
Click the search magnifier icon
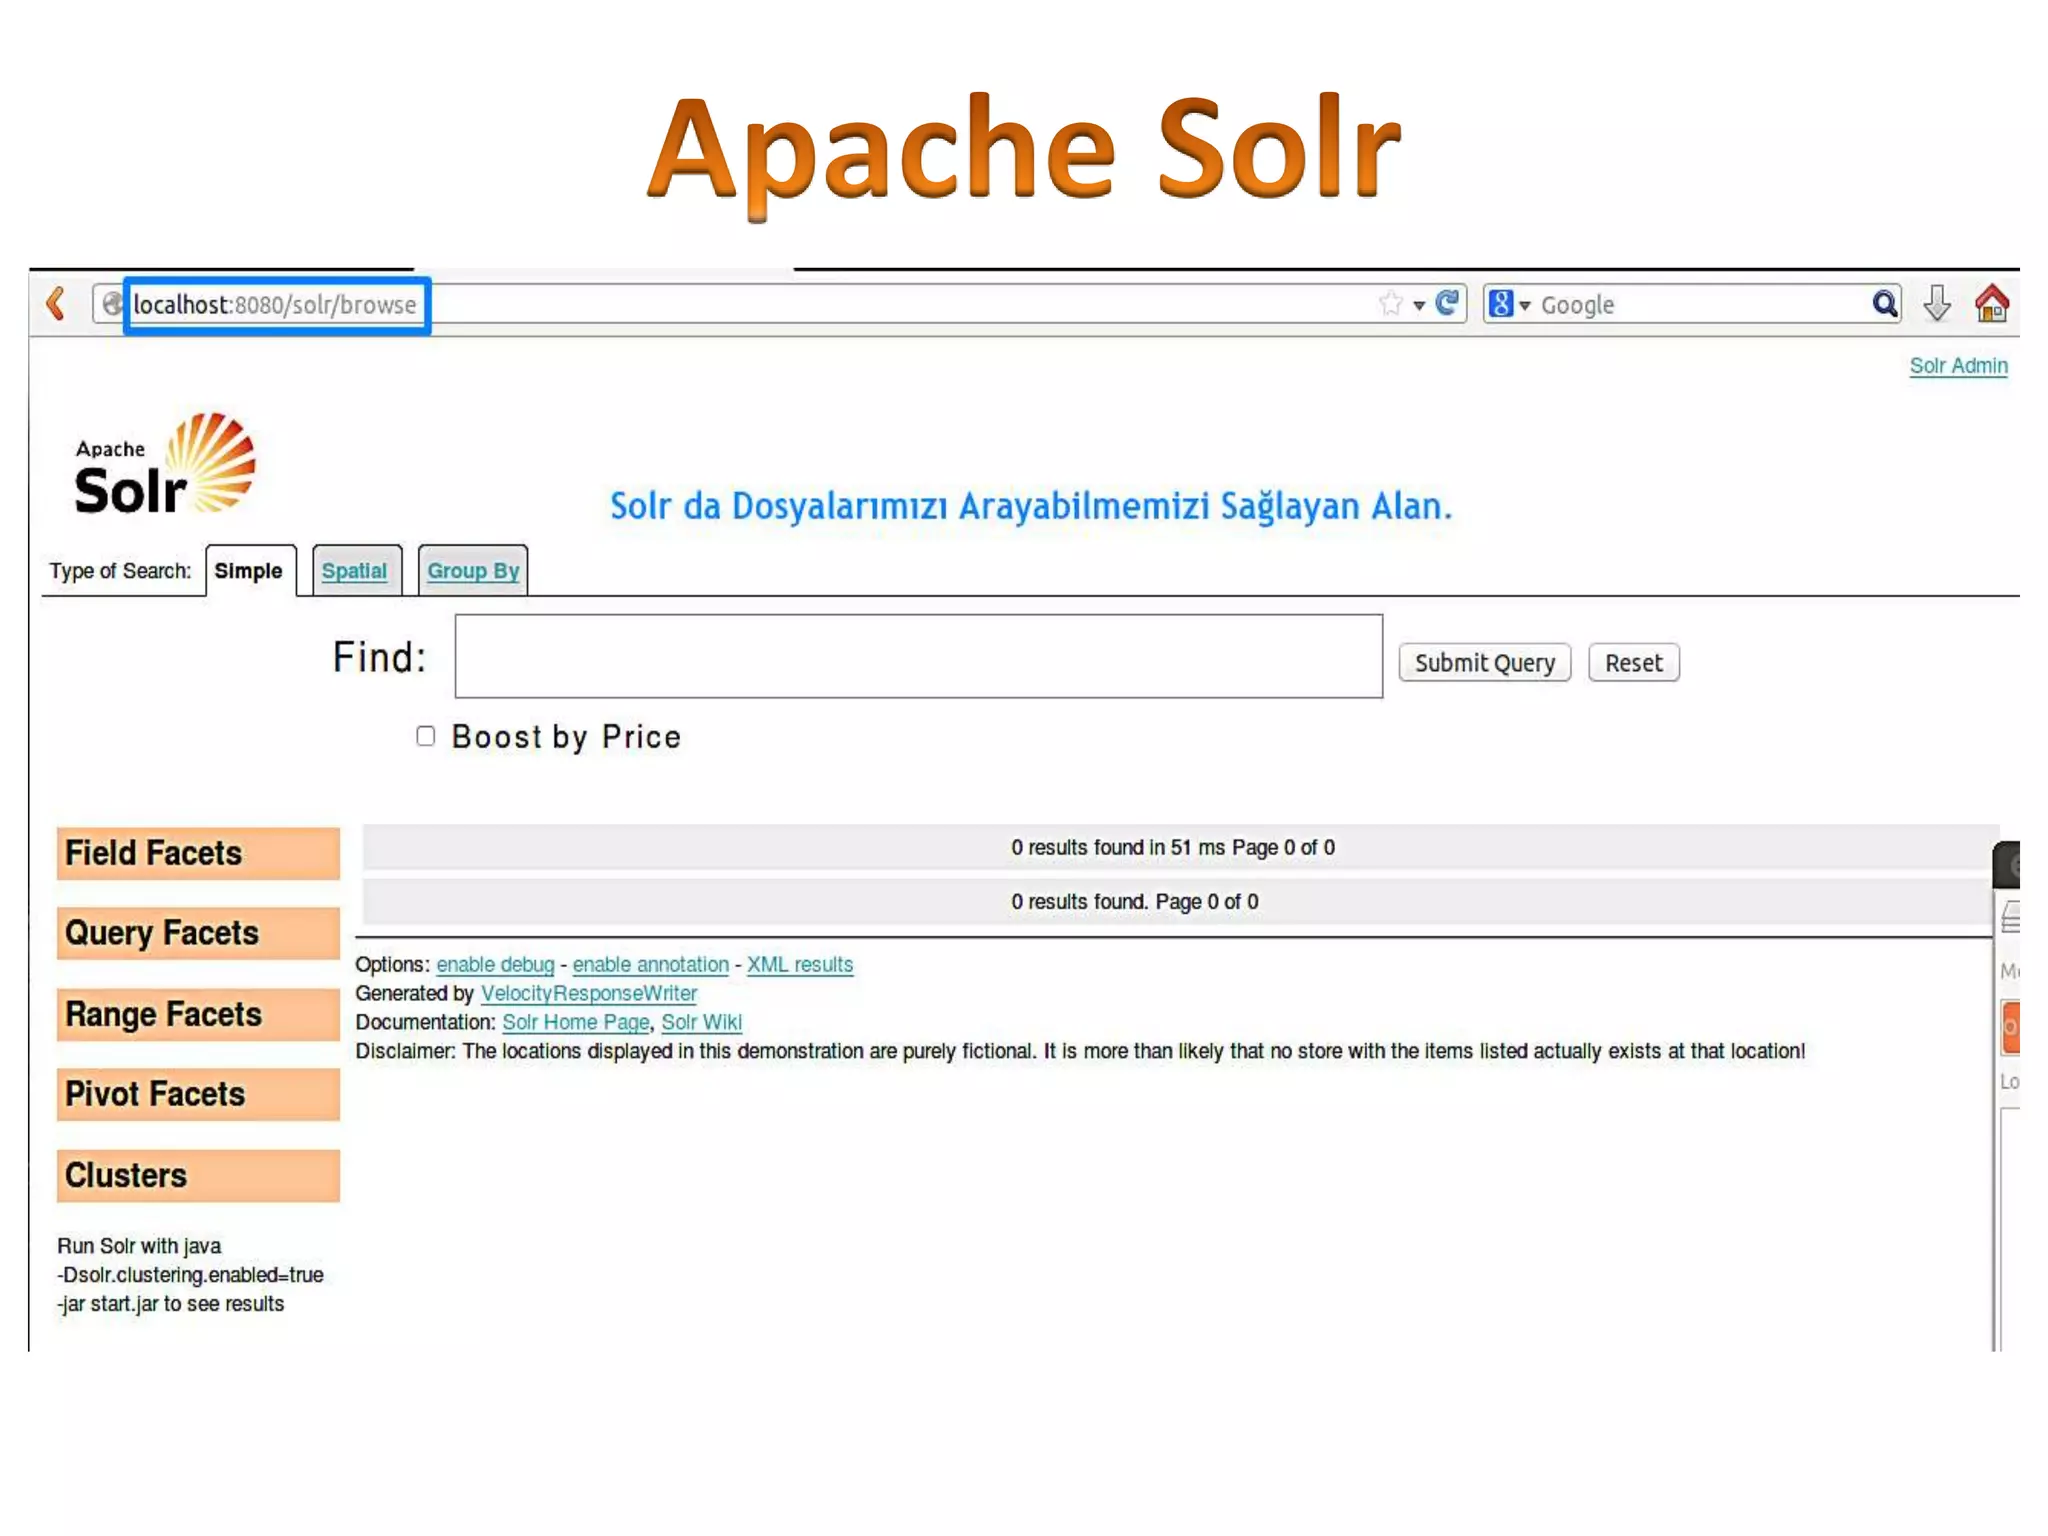[1884, 303]
